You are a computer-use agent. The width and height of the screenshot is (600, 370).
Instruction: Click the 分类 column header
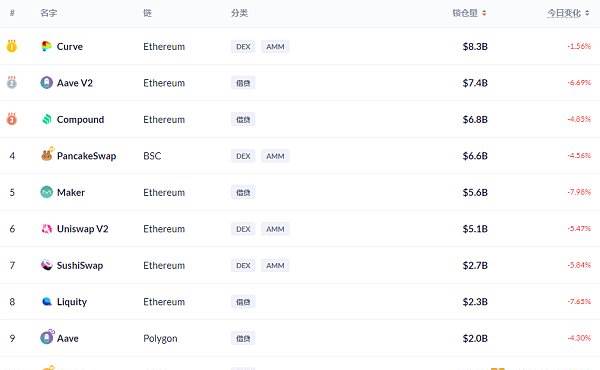240,13
